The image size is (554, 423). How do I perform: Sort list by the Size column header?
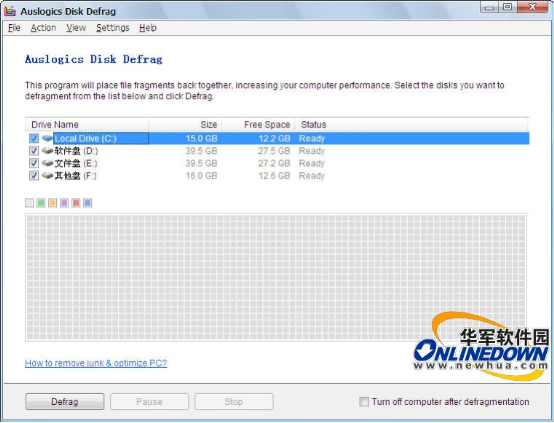pos(185,124)
